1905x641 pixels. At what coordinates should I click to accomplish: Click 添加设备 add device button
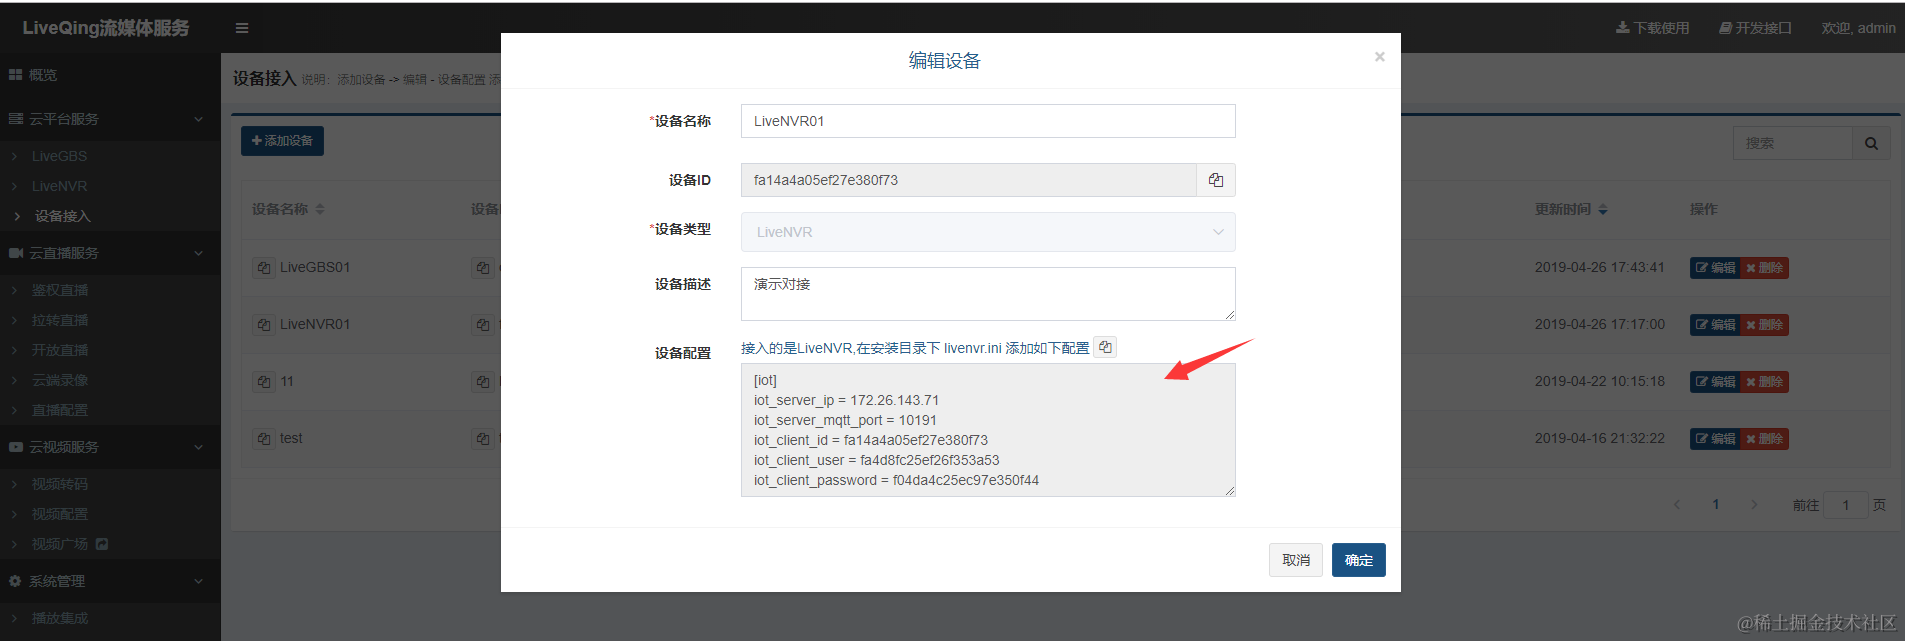(282, 141)
